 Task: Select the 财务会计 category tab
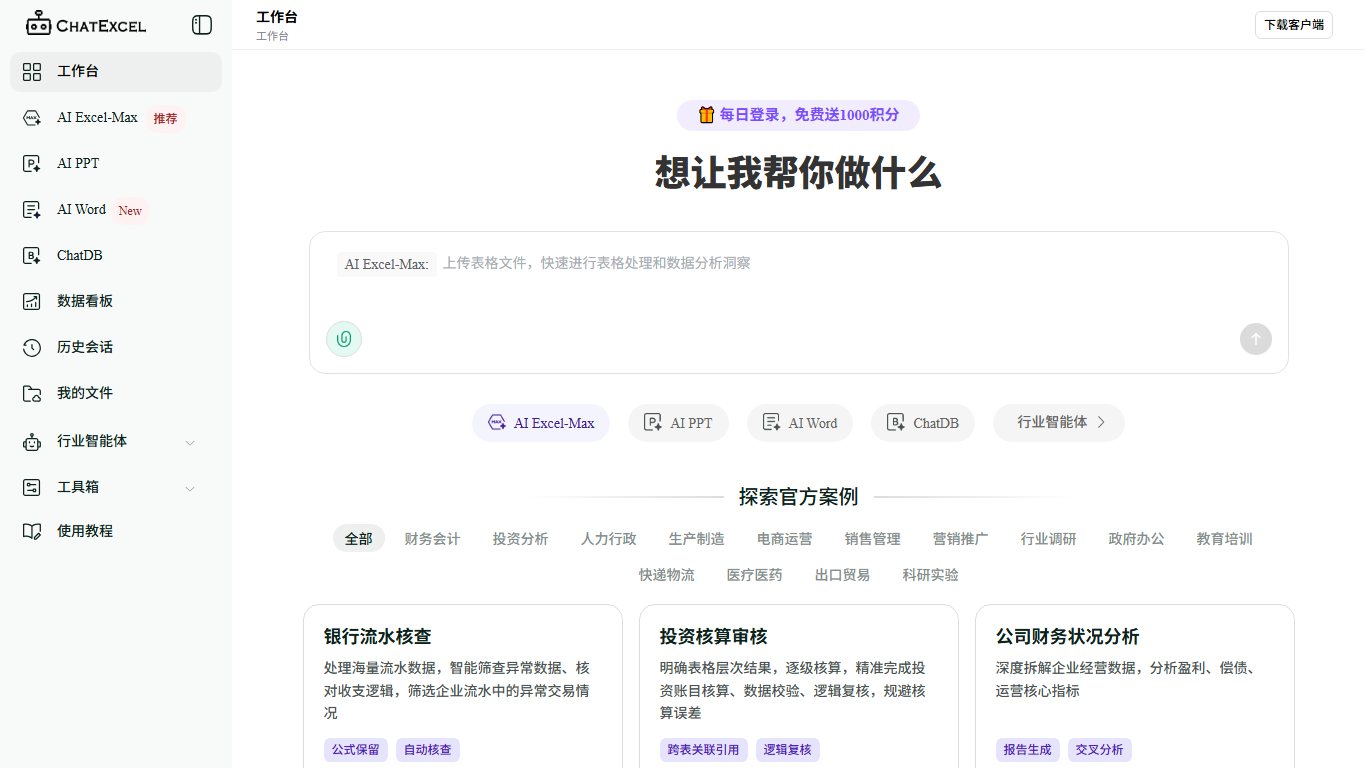click(x=433, y=539)
